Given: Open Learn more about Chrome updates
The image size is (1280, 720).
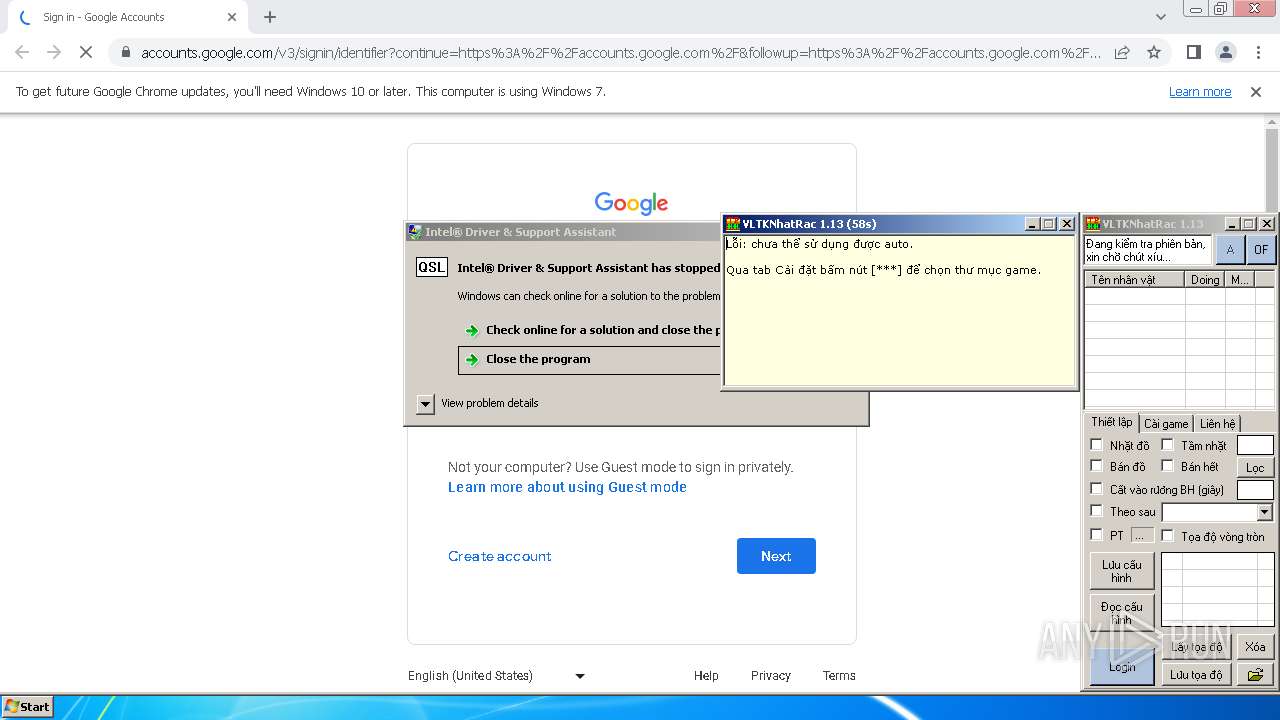Looking at the screenshot, I should click(x=1200, y=92).
